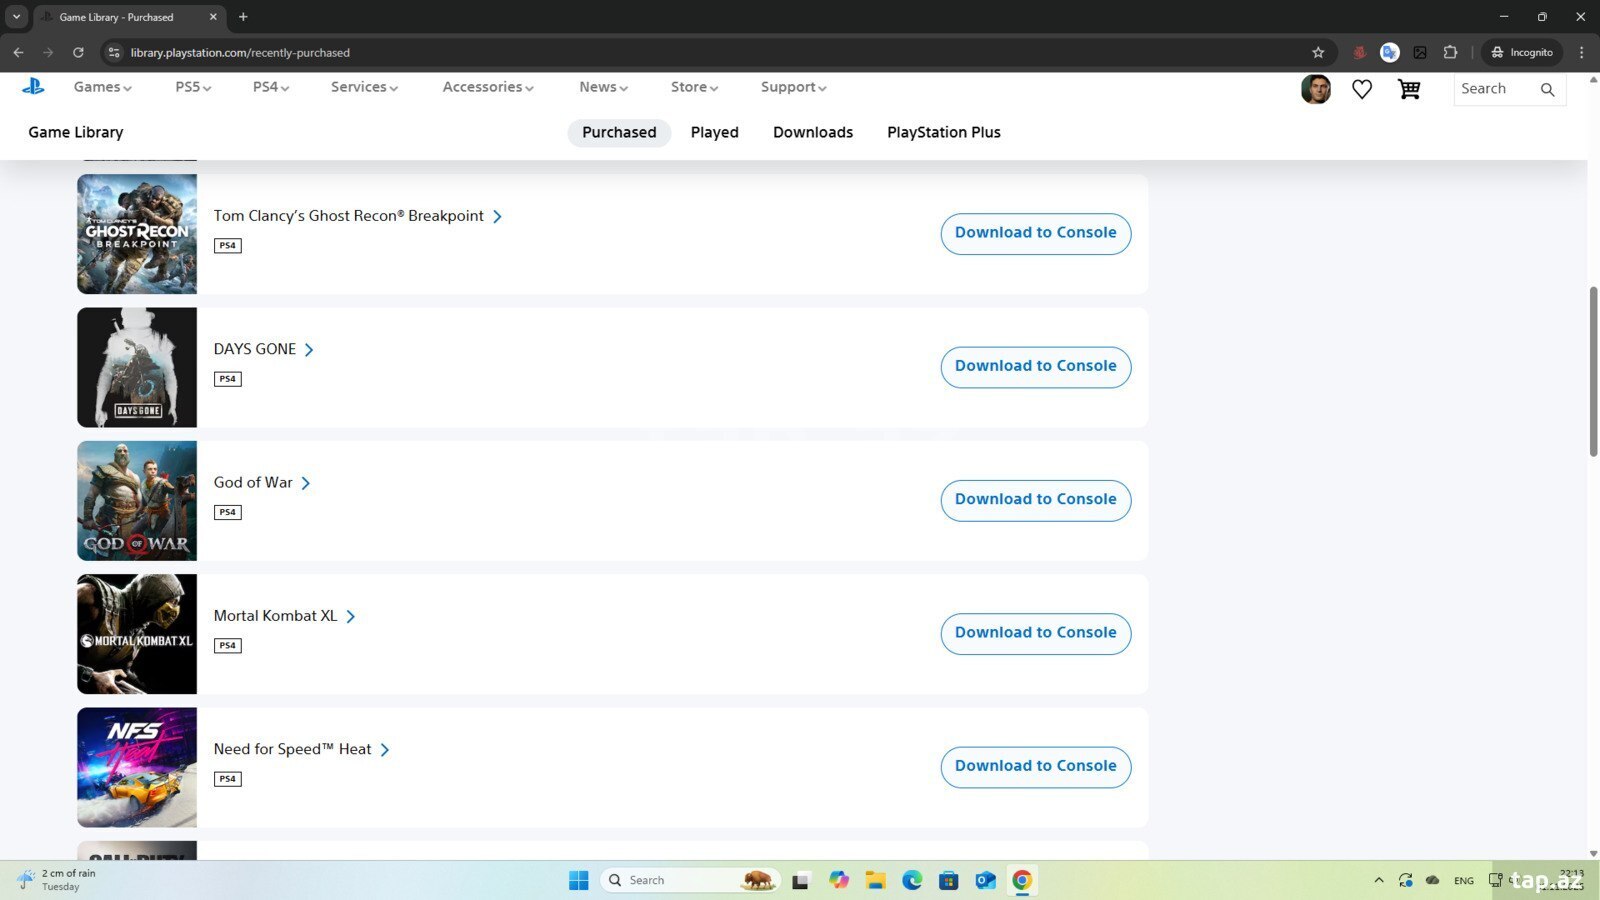Screen dimensions: 1600x900
Task: Open the browser extensions puzzle icon
Action: [x=1450, y=52]
